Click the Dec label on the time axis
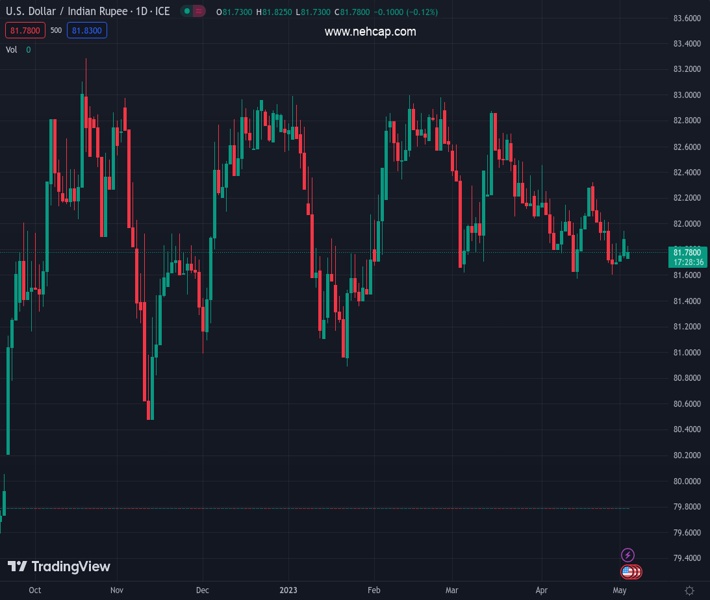The image size is (710, 600). tap(203, 590)
